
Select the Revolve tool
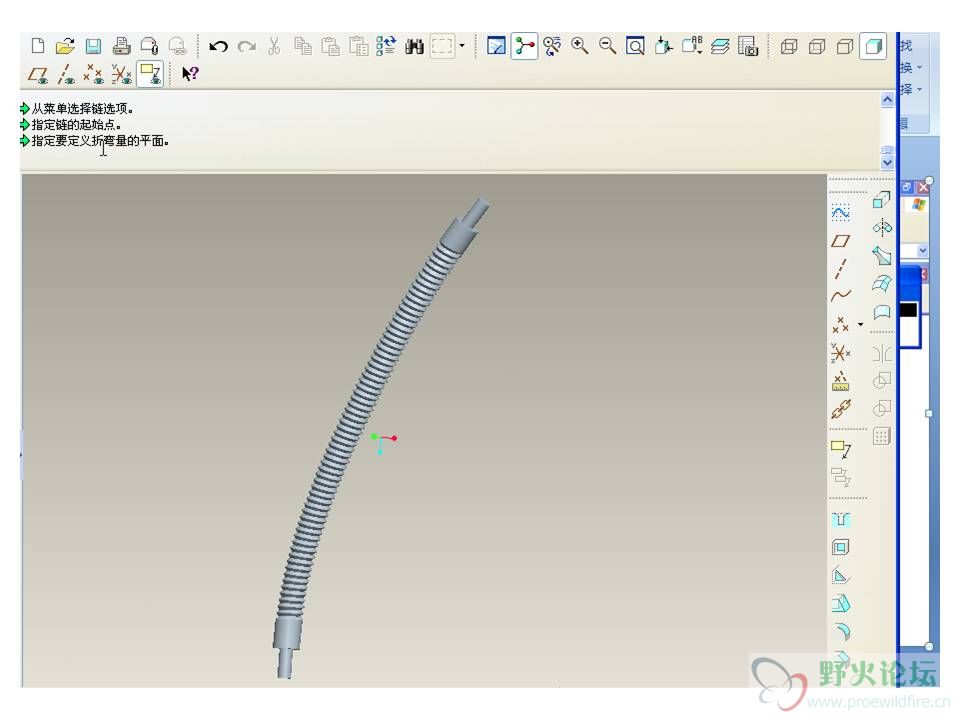click(882, 228)
